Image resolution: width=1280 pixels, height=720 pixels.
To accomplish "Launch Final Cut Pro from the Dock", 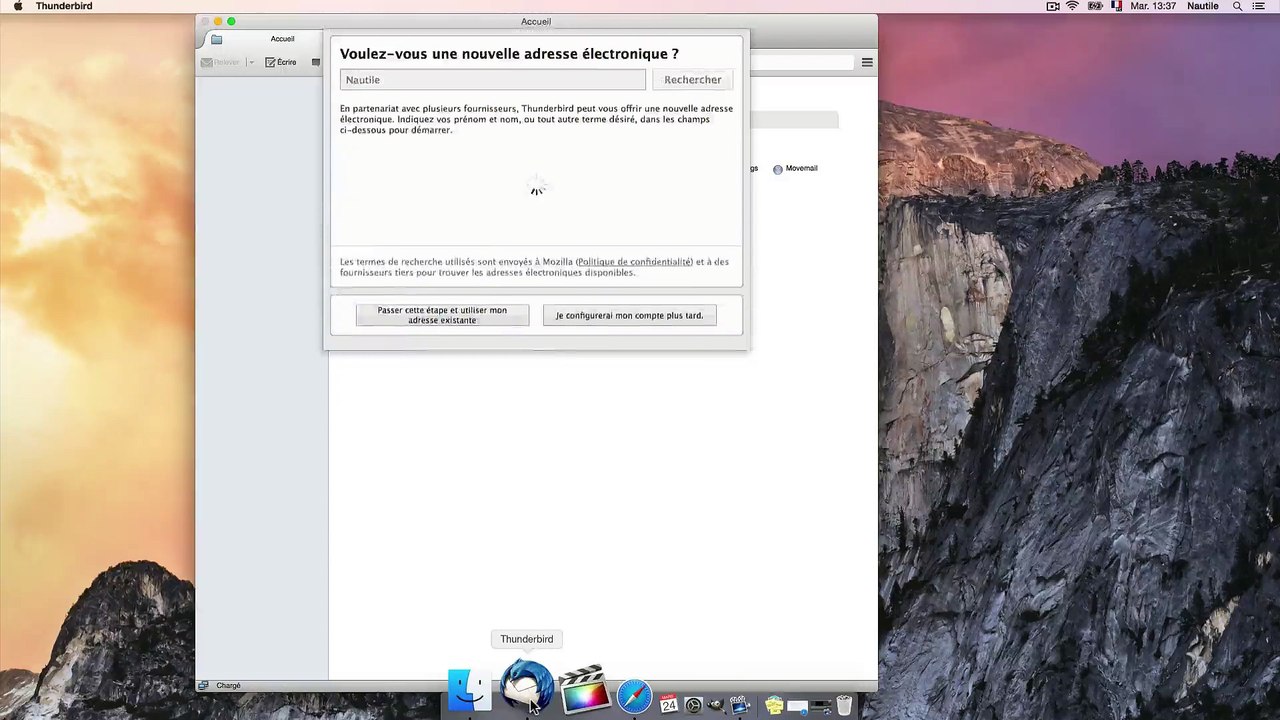I will (584, 689).
